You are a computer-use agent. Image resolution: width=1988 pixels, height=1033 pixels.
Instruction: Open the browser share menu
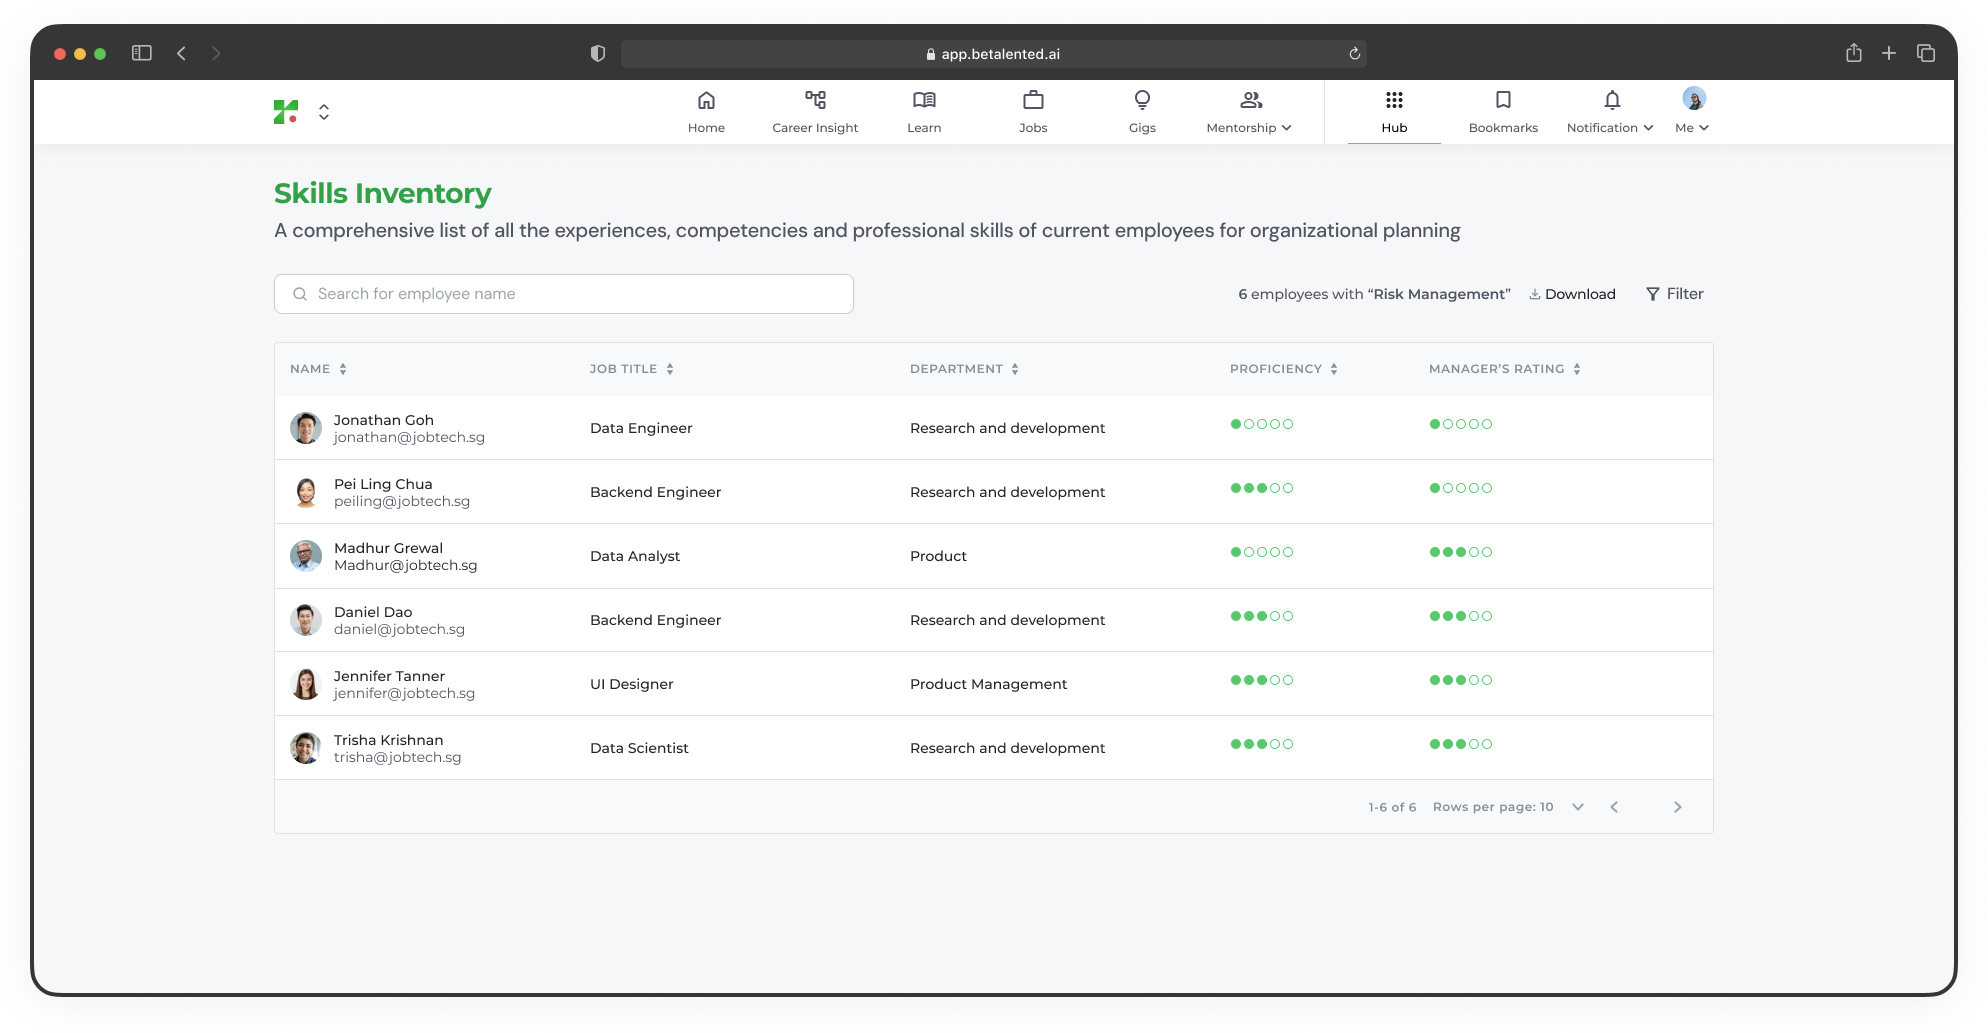(x=1853, y=53)
